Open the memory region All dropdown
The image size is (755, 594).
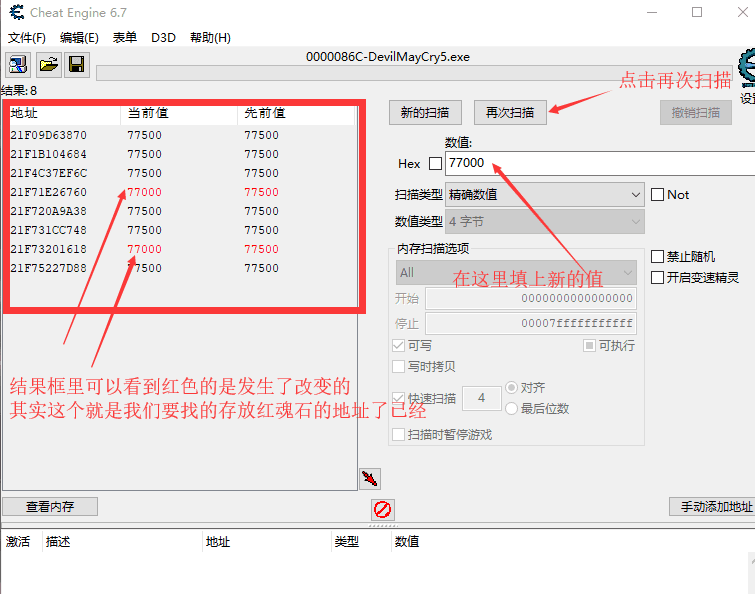(516, 272)
